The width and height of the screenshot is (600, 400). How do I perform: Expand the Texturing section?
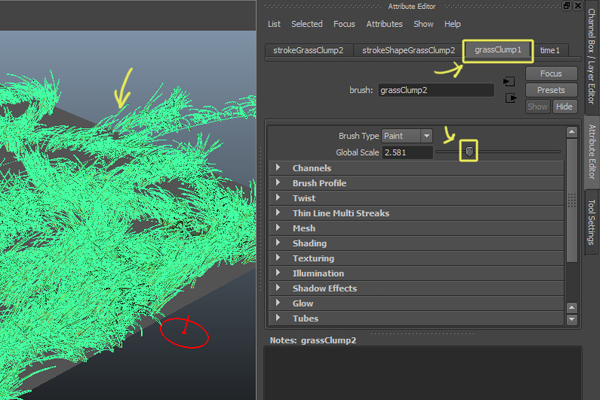coord(416,258)
